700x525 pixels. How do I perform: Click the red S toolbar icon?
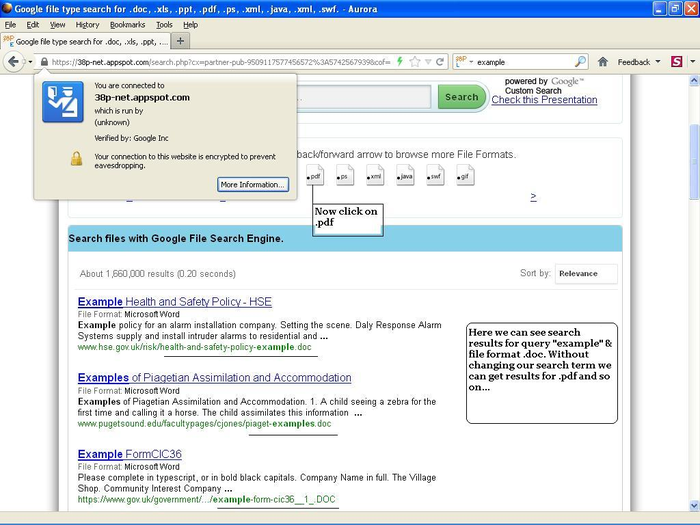point(677,62)
